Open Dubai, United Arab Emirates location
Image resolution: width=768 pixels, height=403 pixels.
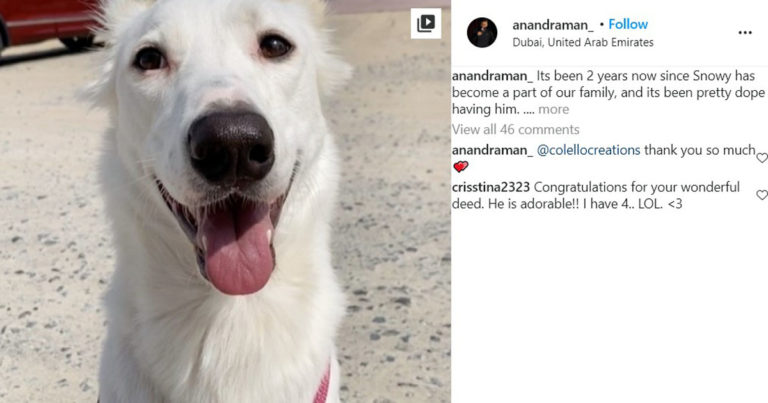[583, 43]
